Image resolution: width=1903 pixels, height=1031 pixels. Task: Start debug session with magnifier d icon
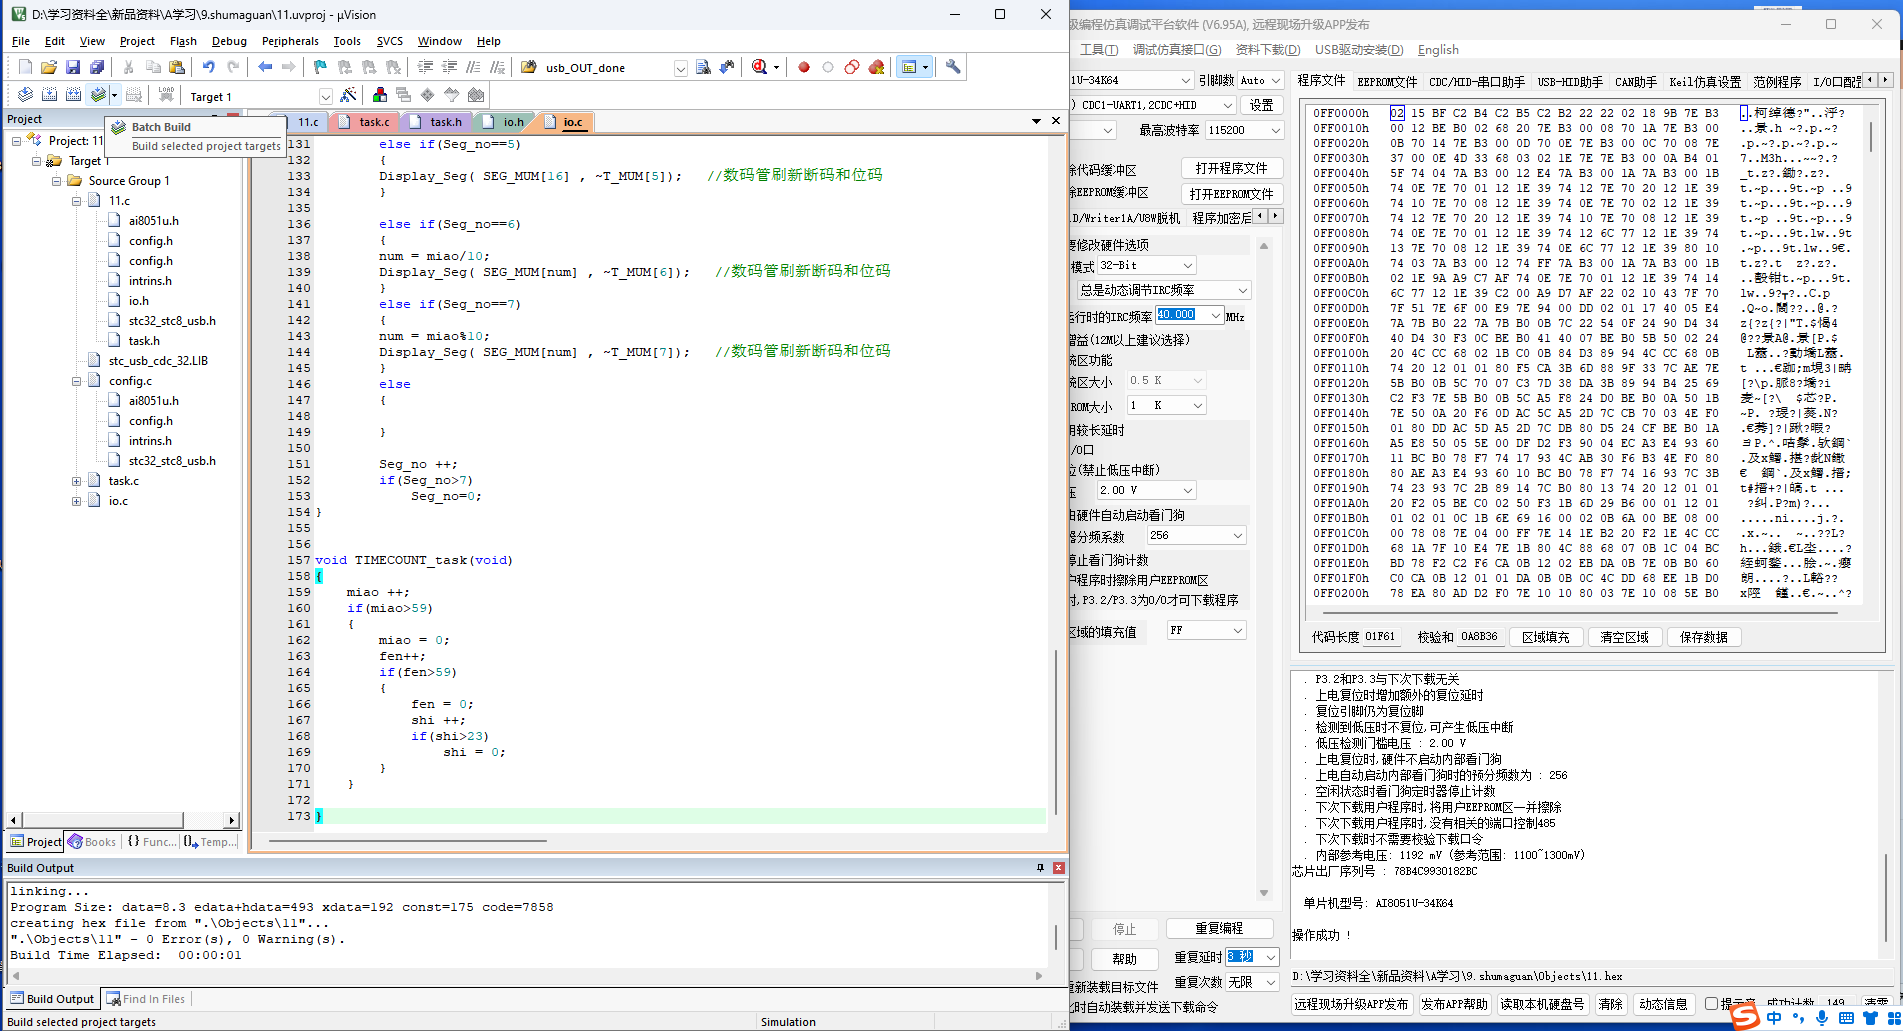tap(760, 67)
